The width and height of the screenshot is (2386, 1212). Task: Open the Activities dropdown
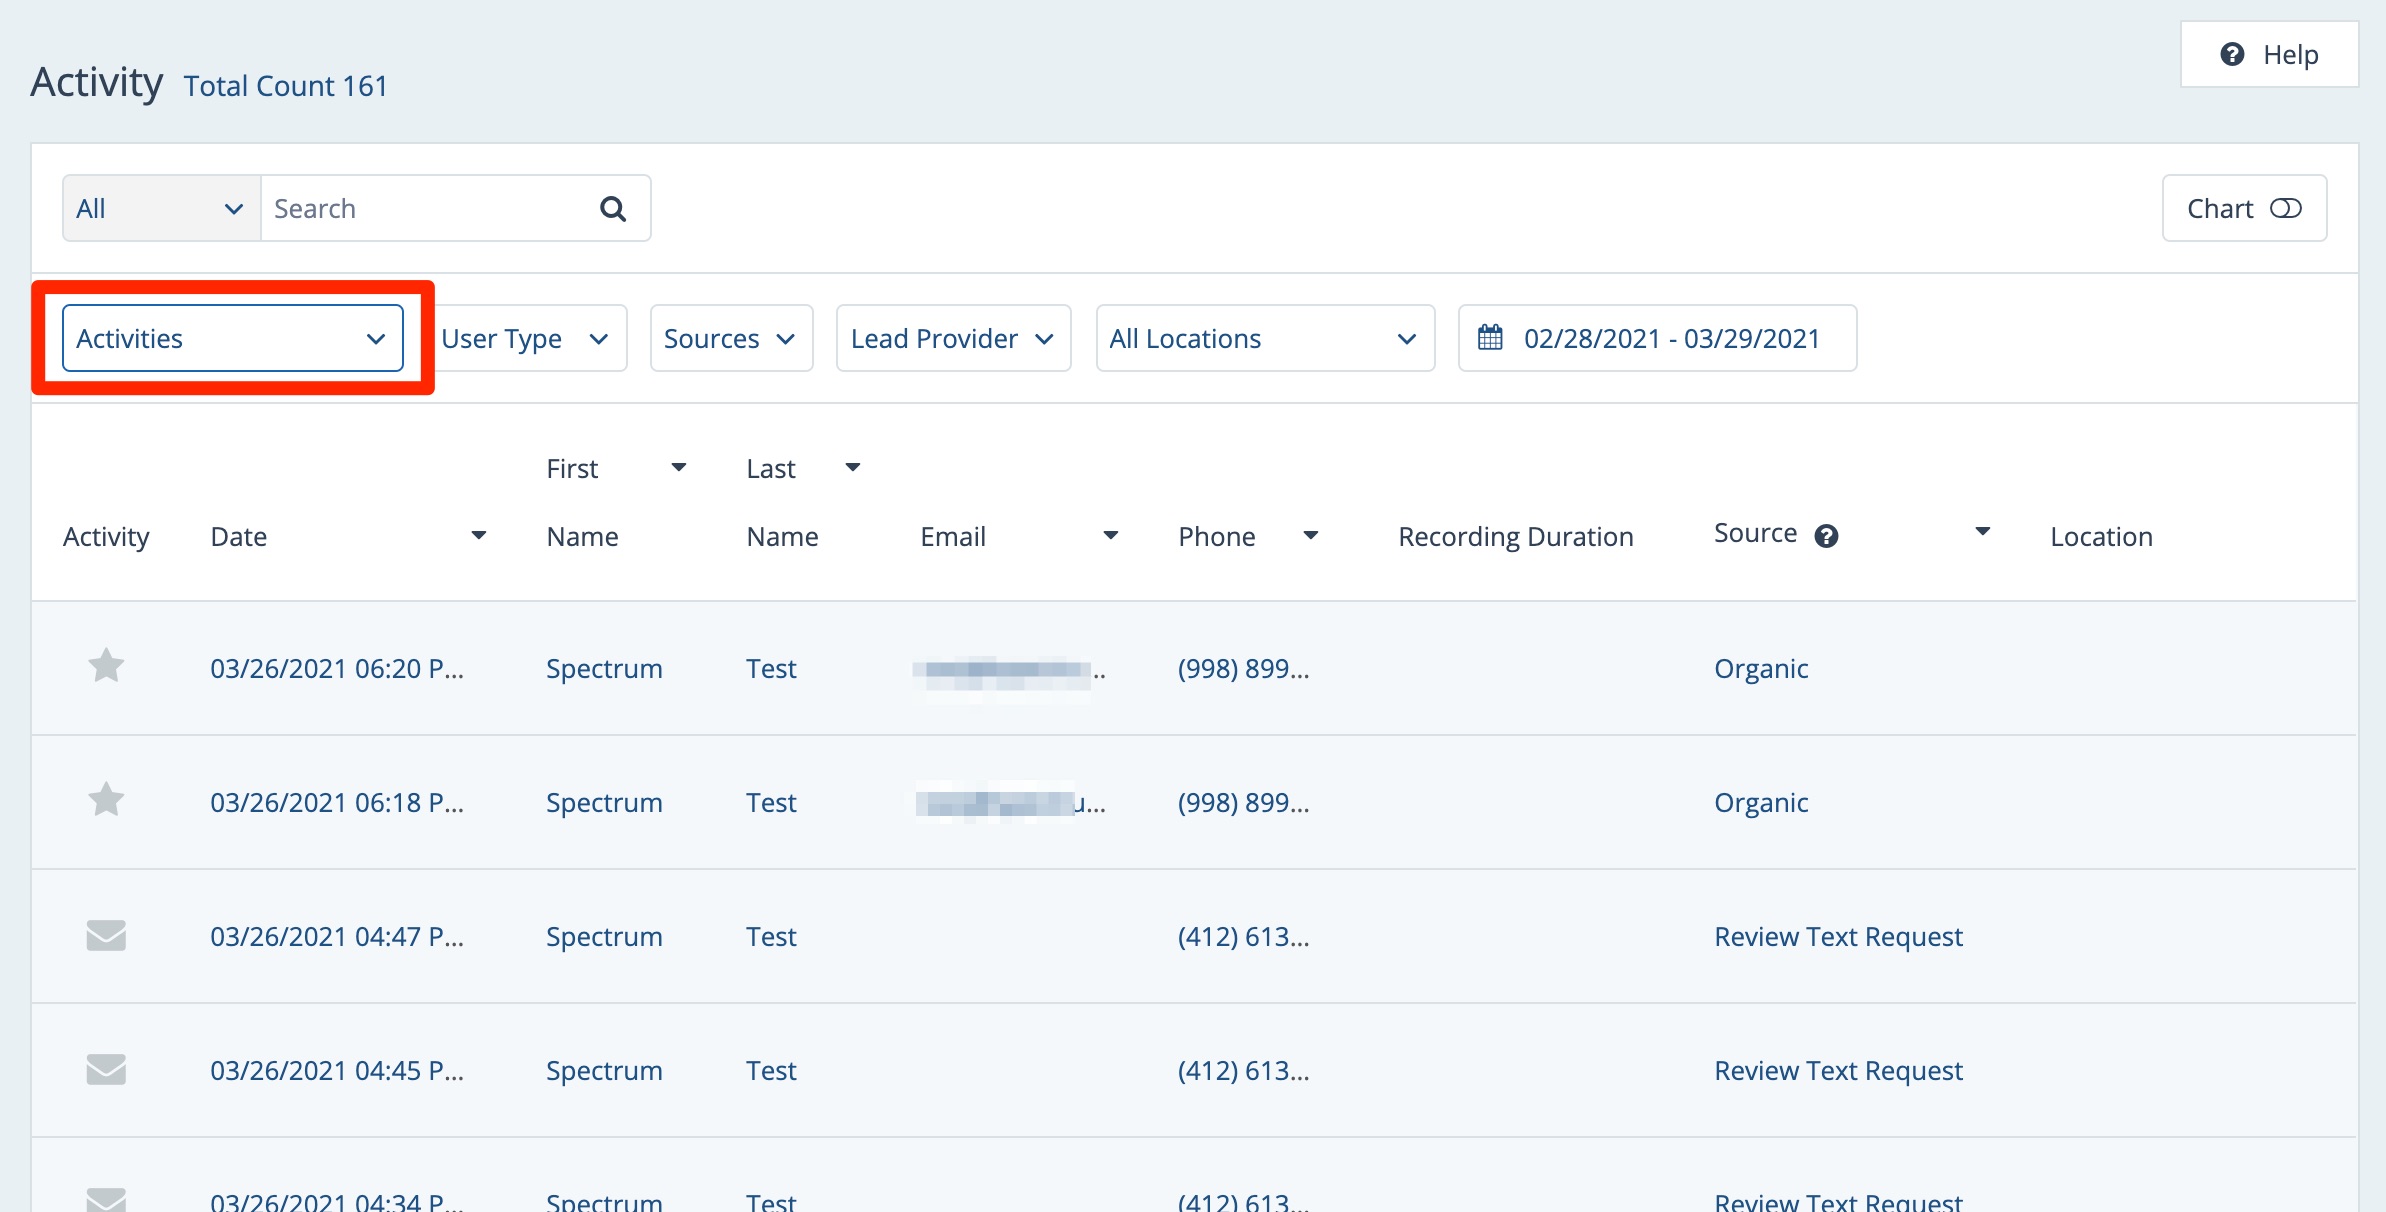pyautogui.click(x=232, y=338)
